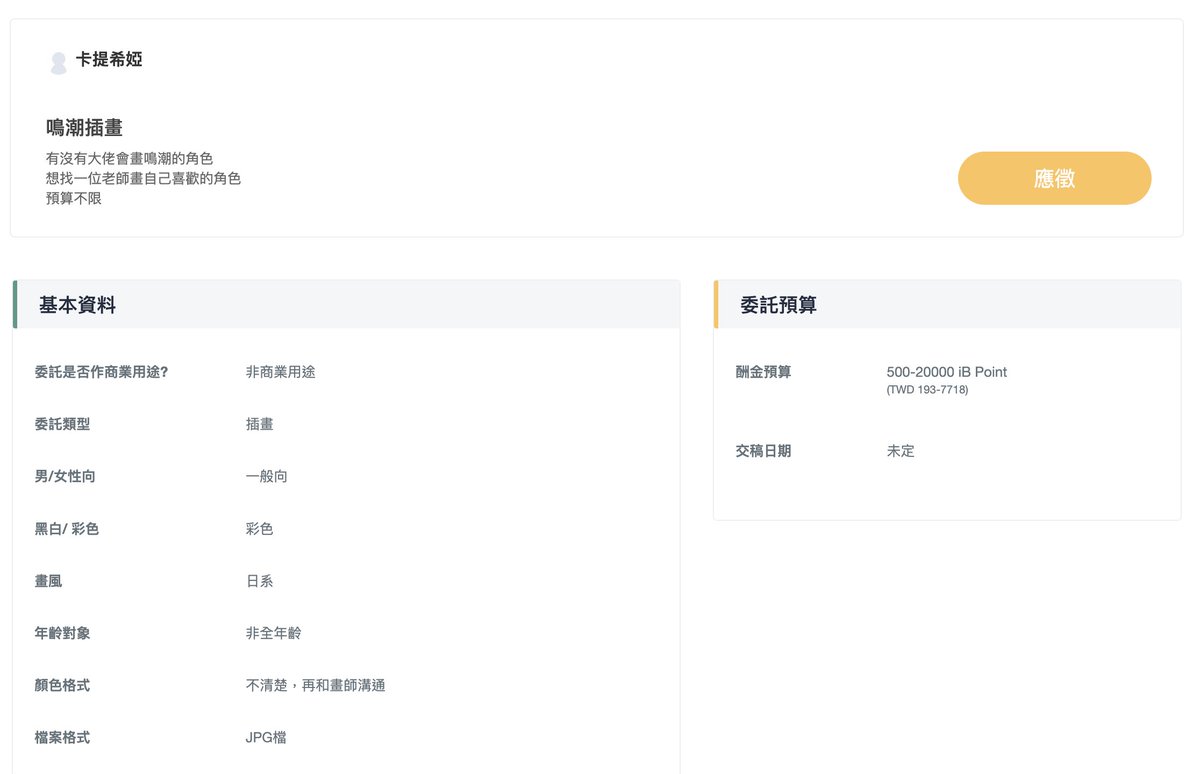Select the 日系 art style value
This screenshot has width=1200, height=774.
coord(259,581)
